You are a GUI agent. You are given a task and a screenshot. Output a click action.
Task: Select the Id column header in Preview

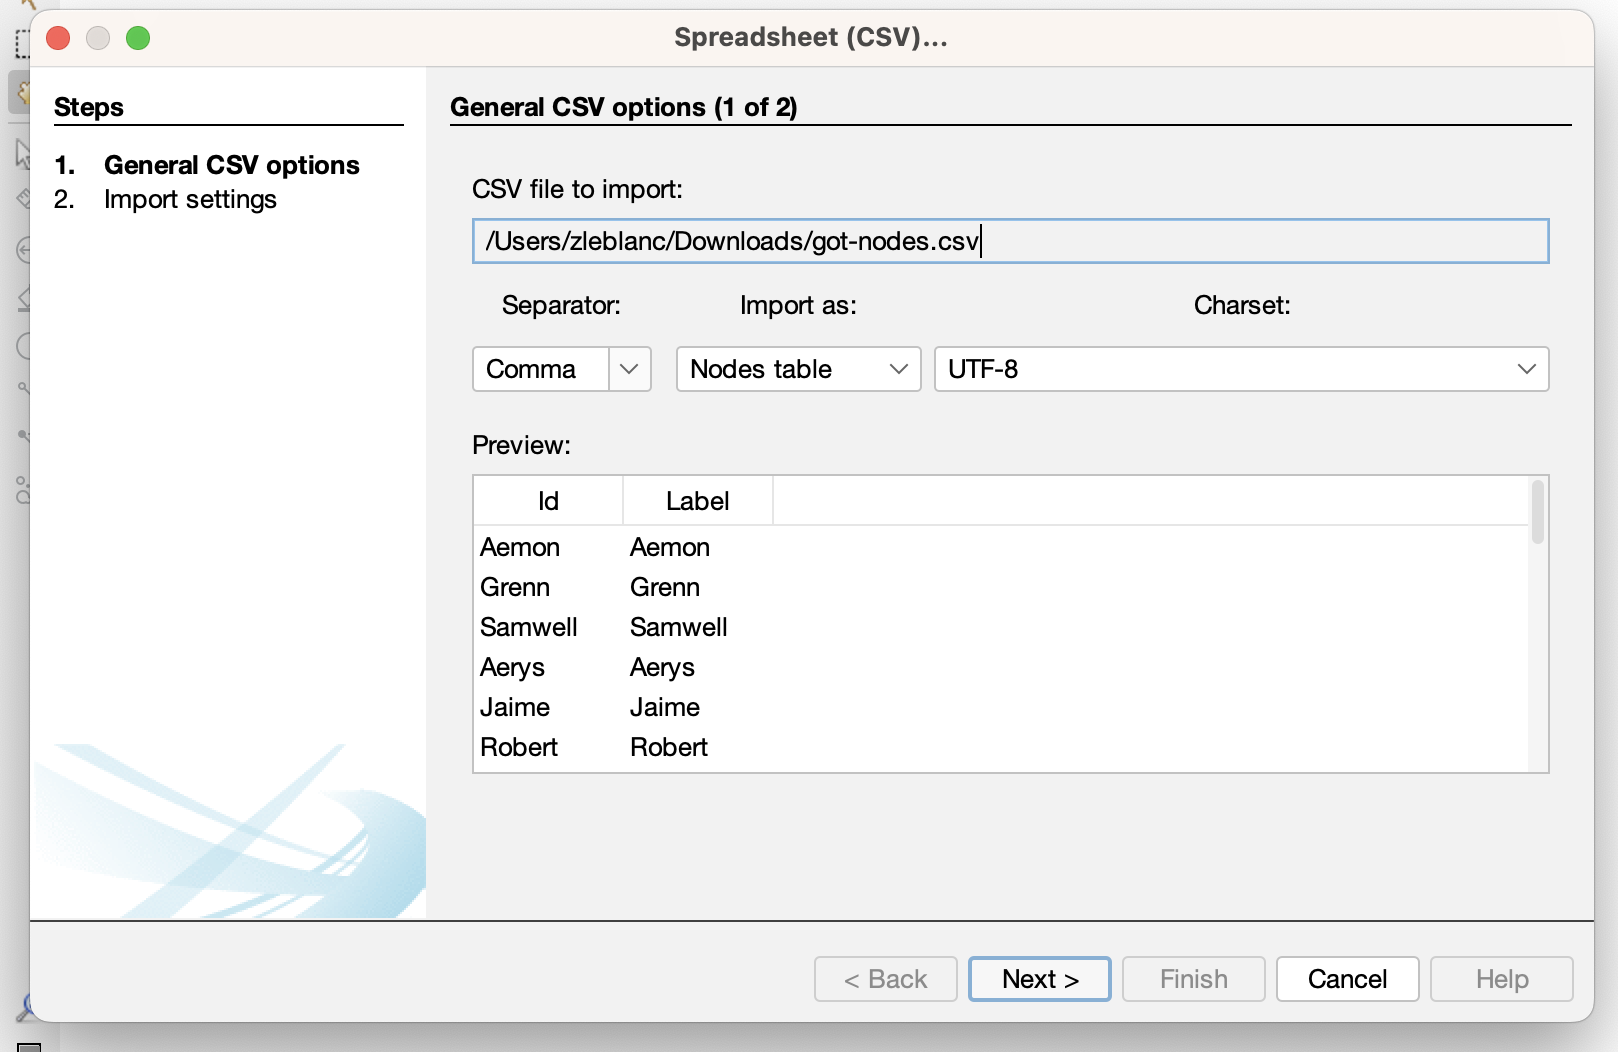tap(548, 501)
